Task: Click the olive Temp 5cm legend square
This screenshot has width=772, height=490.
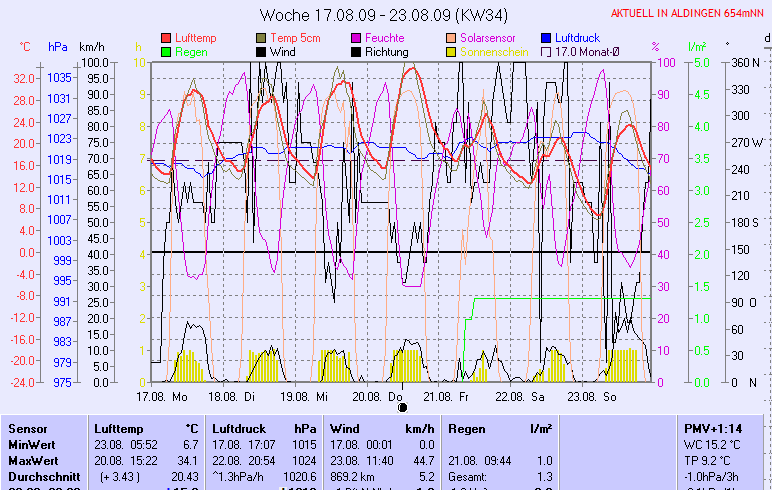Action: tap(262, 37)
